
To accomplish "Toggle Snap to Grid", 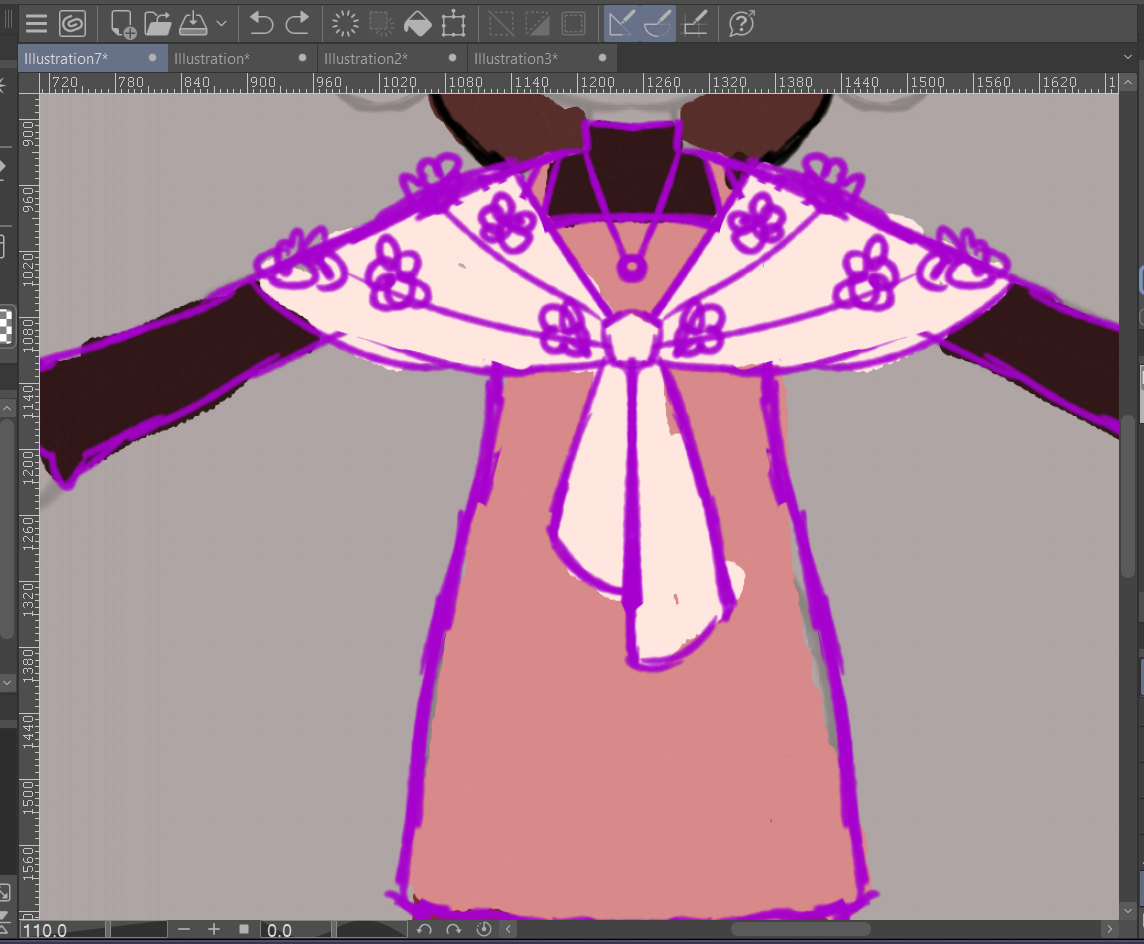I will click(x=695, y=23).
